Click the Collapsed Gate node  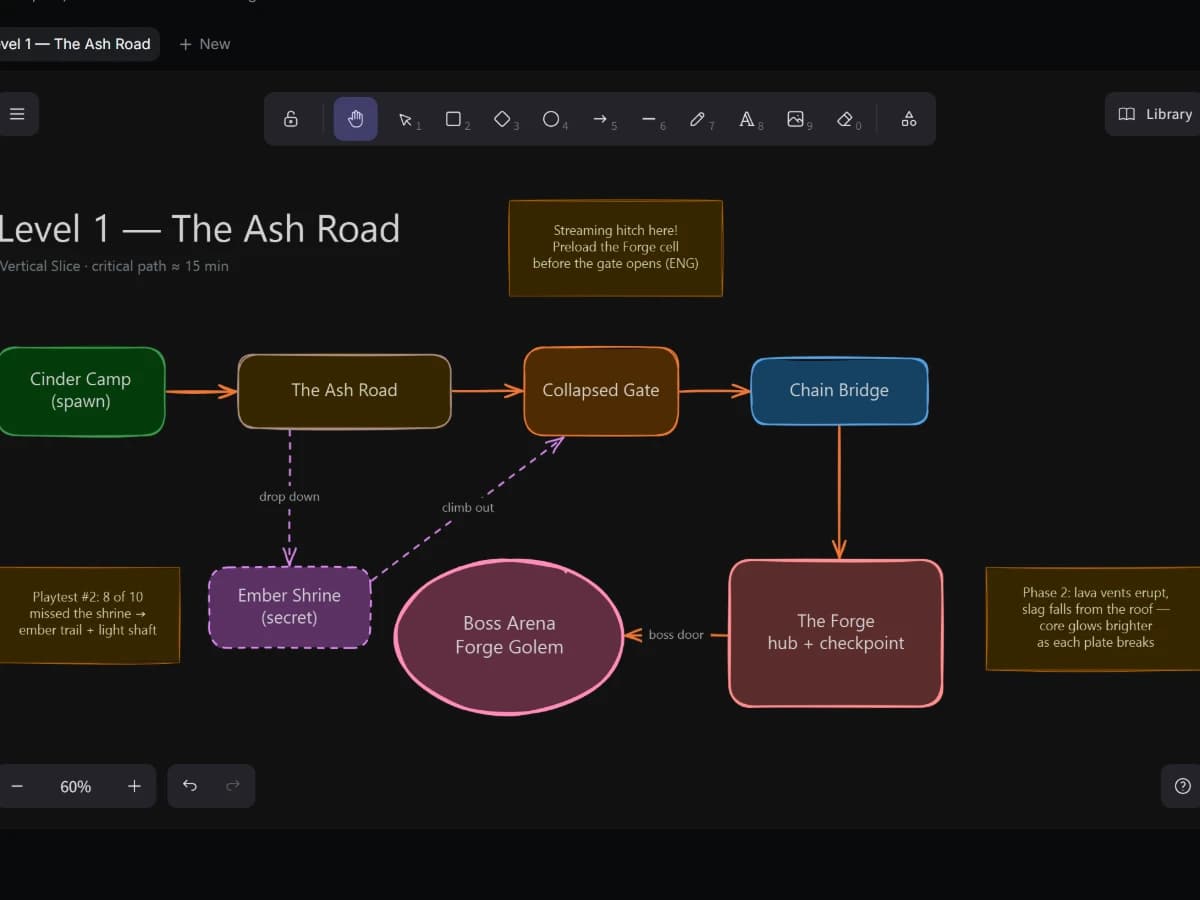coord(601,391)
